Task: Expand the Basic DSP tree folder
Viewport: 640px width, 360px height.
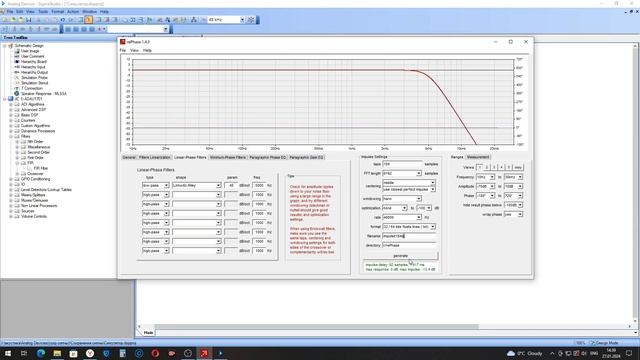Action: [x=11, y=115]
